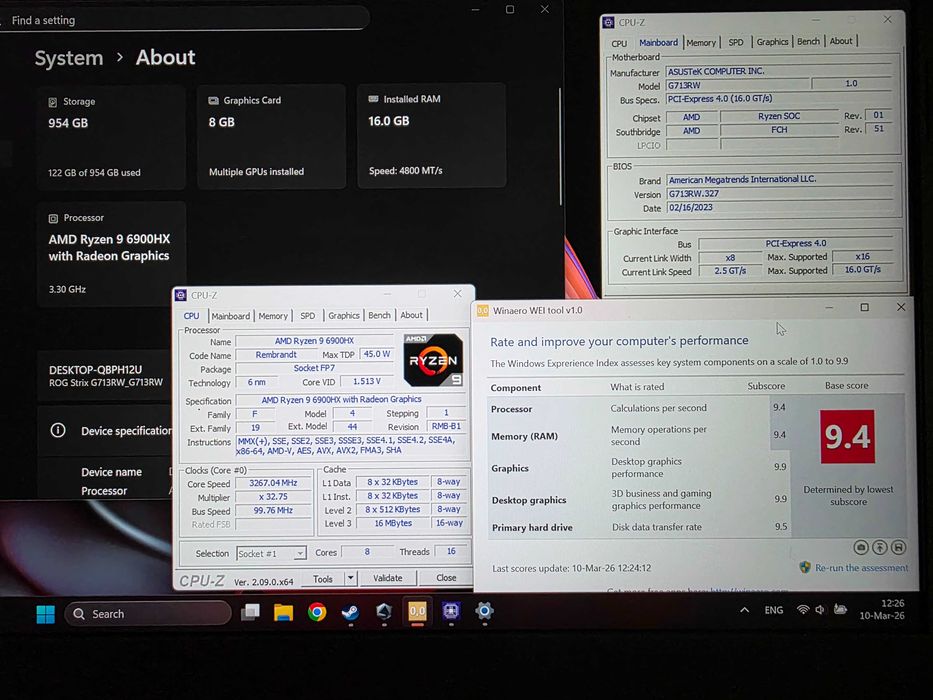Click the Ryzen 9 logo in CPU-Z
The width and height of the screenshot is (933, 700).
[x=433, y=360]
